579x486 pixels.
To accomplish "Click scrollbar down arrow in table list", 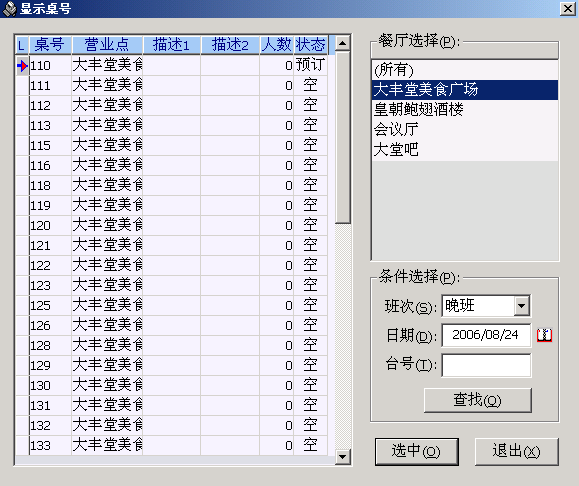I will tap(343, 457).
